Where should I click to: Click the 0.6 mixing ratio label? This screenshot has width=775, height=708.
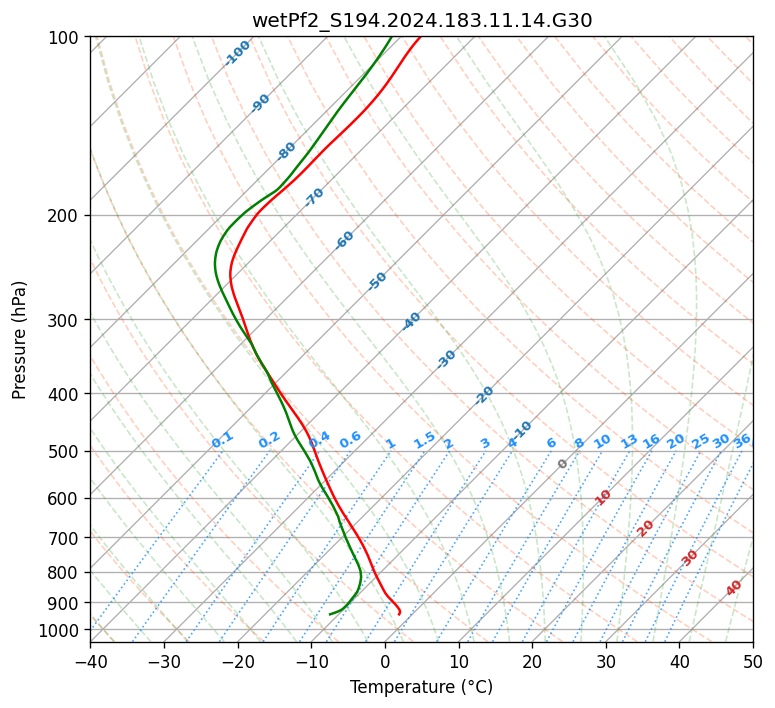pyautogui.click(x=350, y=440)
